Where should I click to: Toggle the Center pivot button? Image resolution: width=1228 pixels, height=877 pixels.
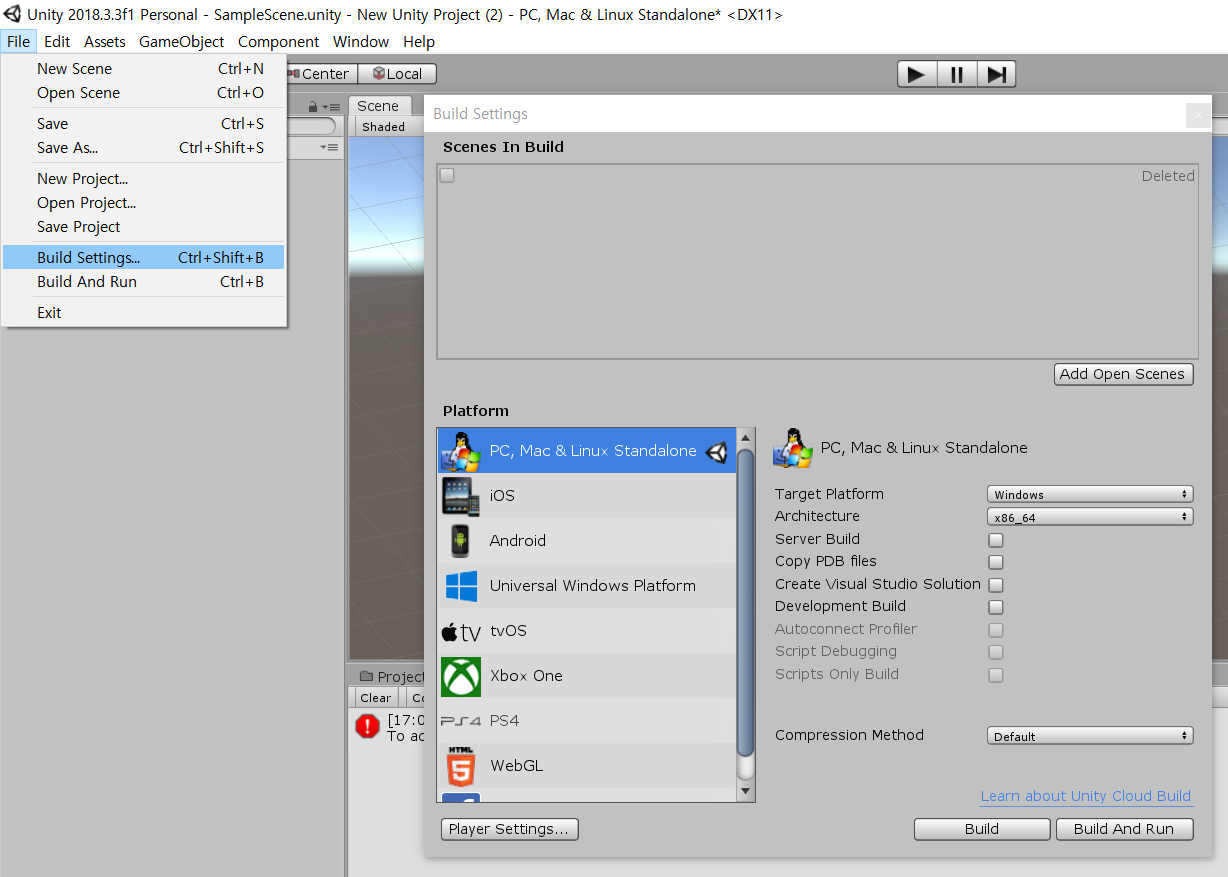tap(320, 74)
